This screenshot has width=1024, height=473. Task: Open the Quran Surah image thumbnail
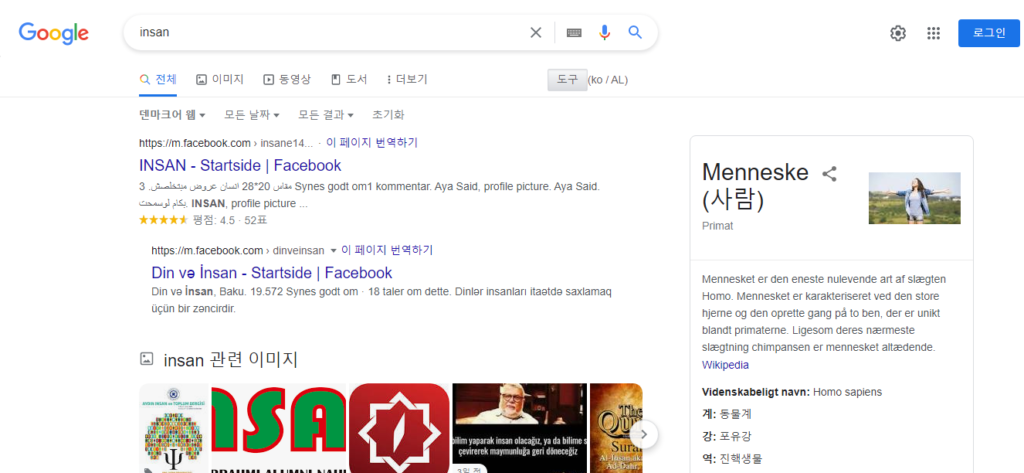tap(616, 428)
